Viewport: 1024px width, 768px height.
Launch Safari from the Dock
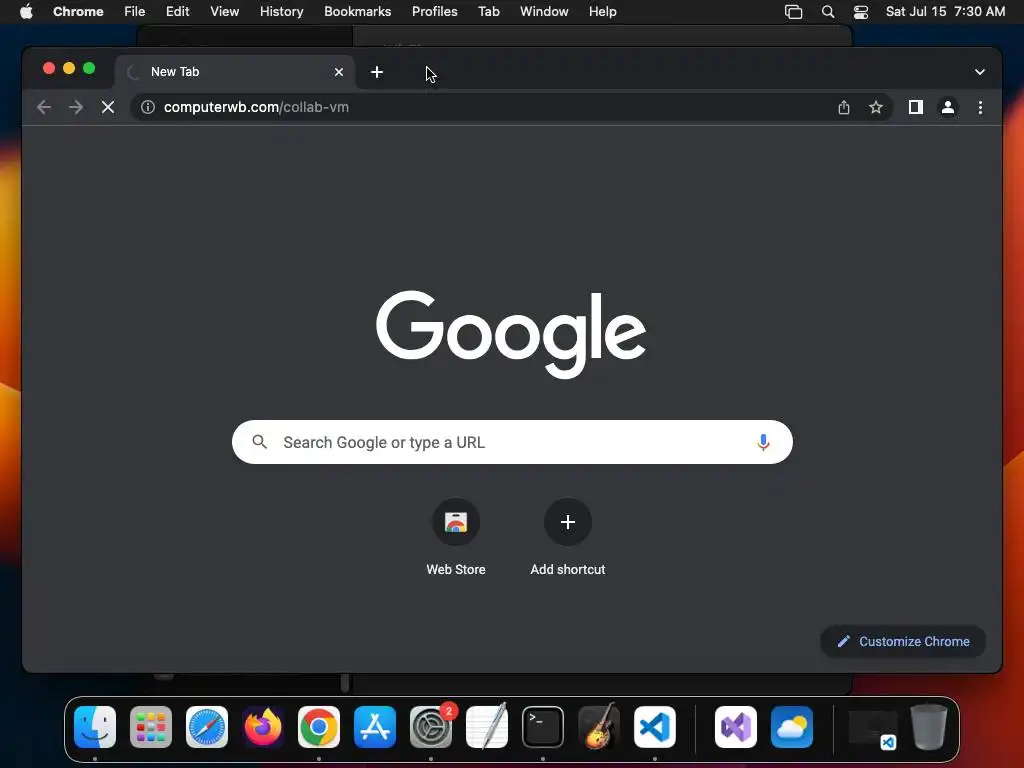coord(207,727)
